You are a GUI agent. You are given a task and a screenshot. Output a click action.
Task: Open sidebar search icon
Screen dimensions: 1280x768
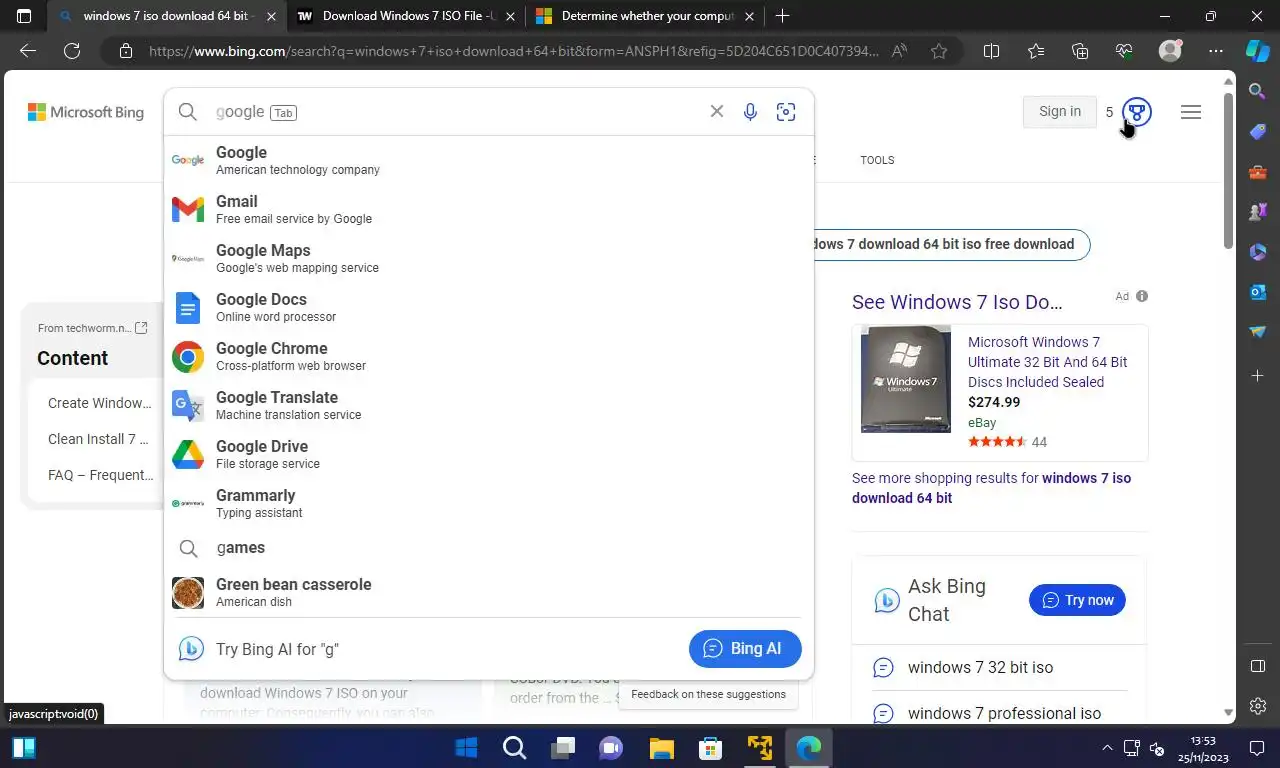pyautogui.click(x=1258, y=92)
